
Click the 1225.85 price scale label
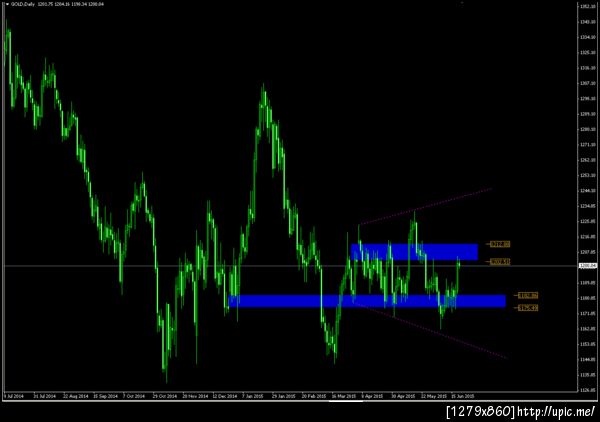588,221
